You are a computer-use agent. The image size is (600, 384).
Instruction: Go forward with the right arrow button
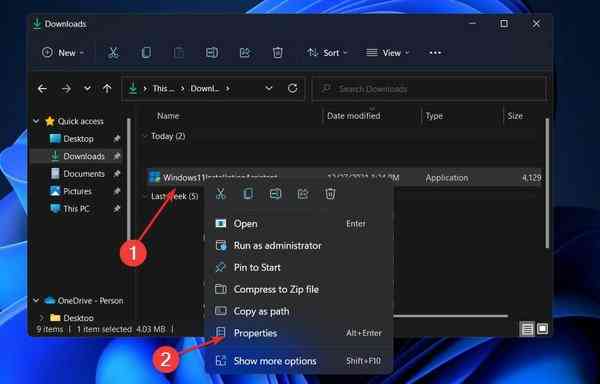click(x=67, y=89)
